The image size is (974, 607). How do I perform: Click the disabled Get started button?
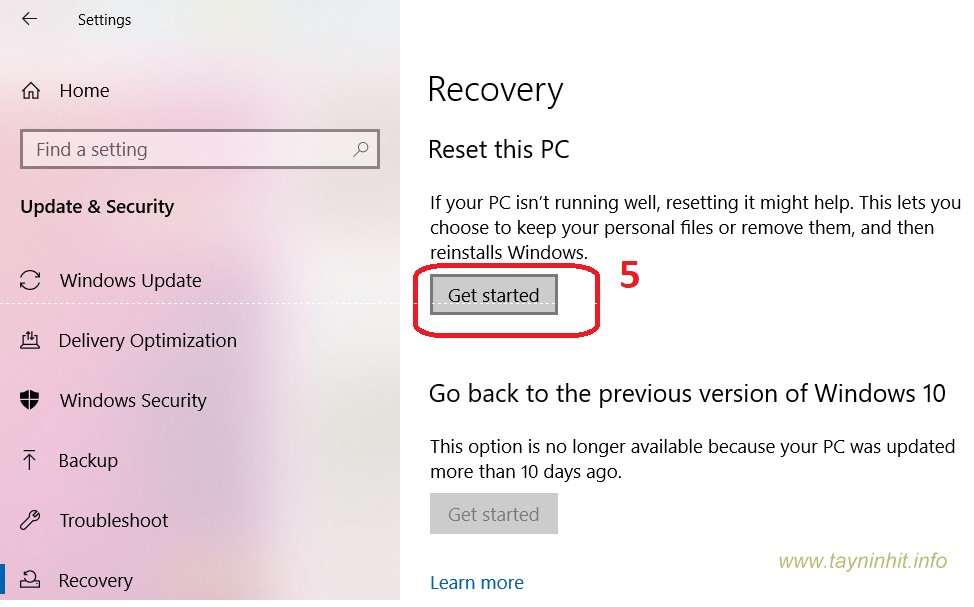point(493,514)
